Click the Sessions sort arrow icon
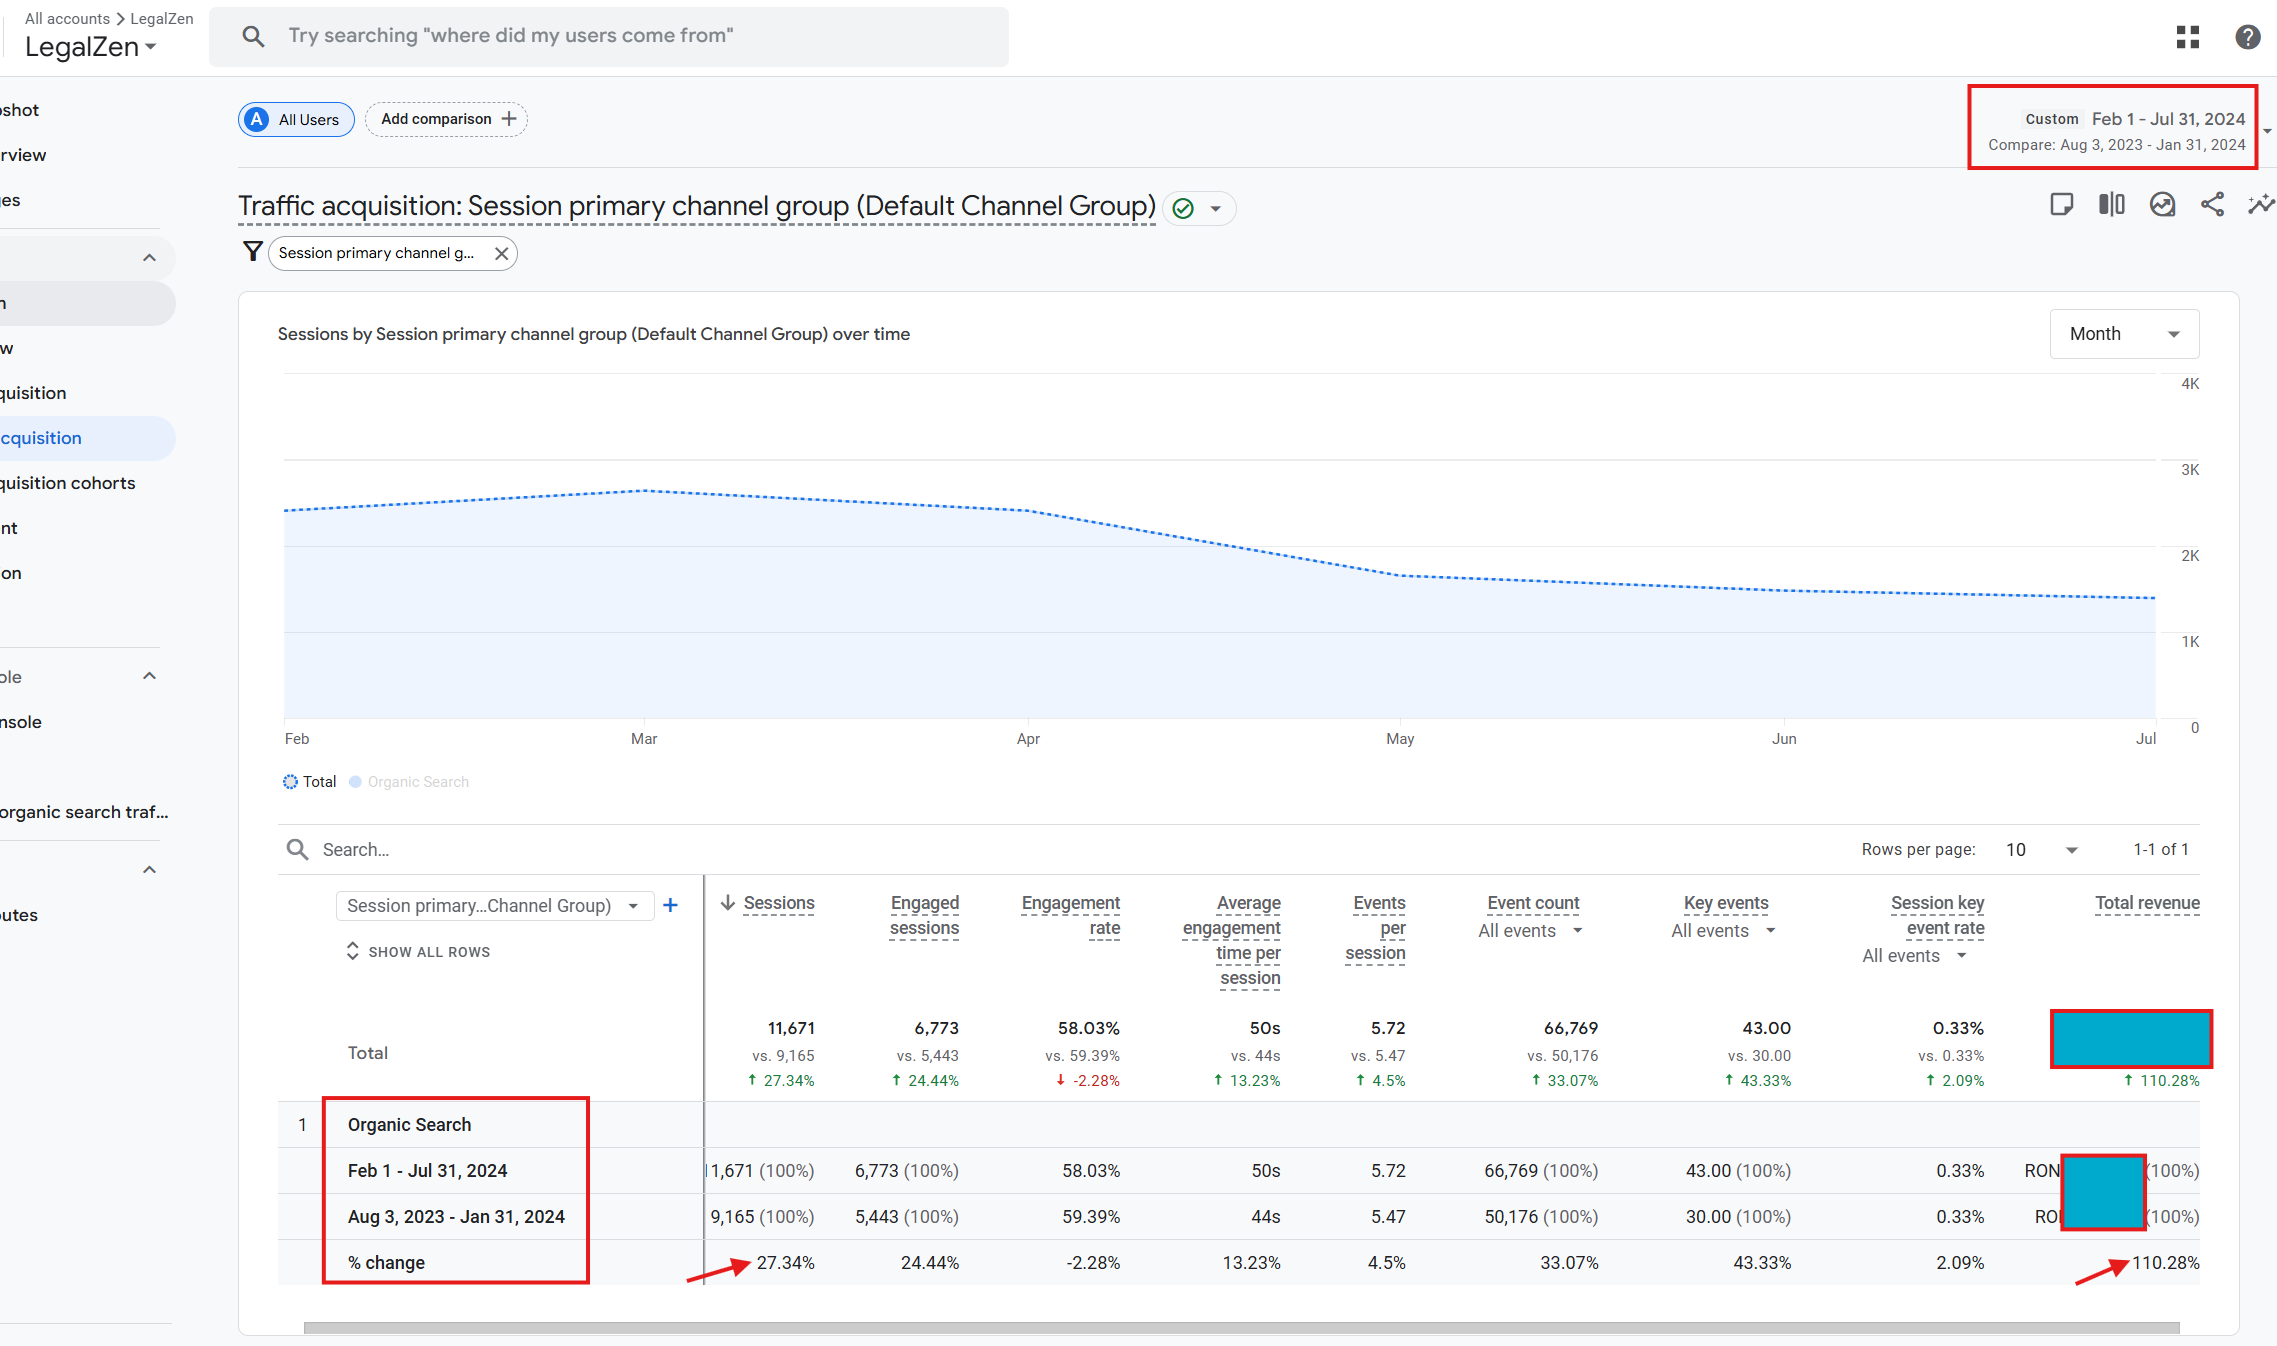Viewport: 2277px width, 1346px height. 728,903
